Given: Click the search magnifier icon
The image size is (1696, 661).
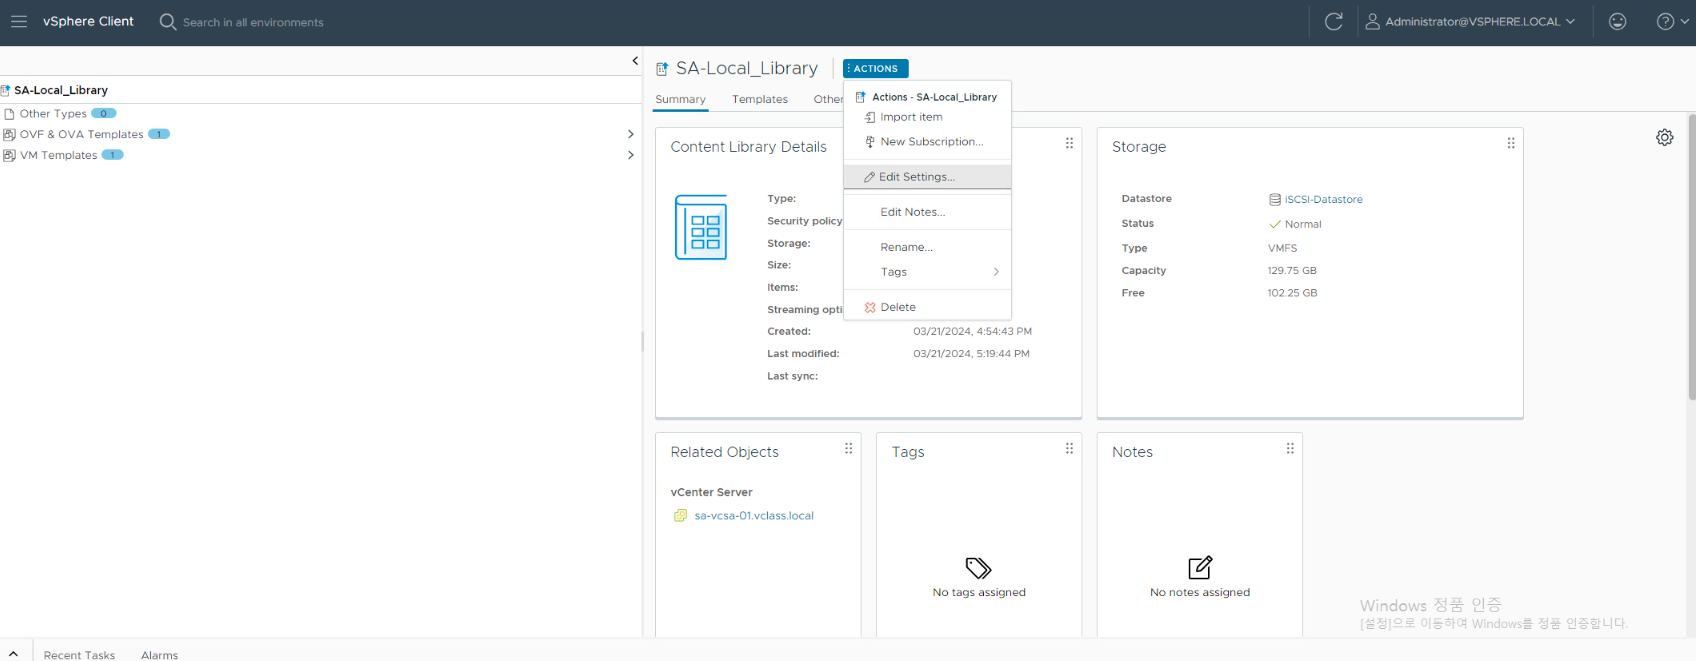Looking at the screenshot, I should coord(168,21).
